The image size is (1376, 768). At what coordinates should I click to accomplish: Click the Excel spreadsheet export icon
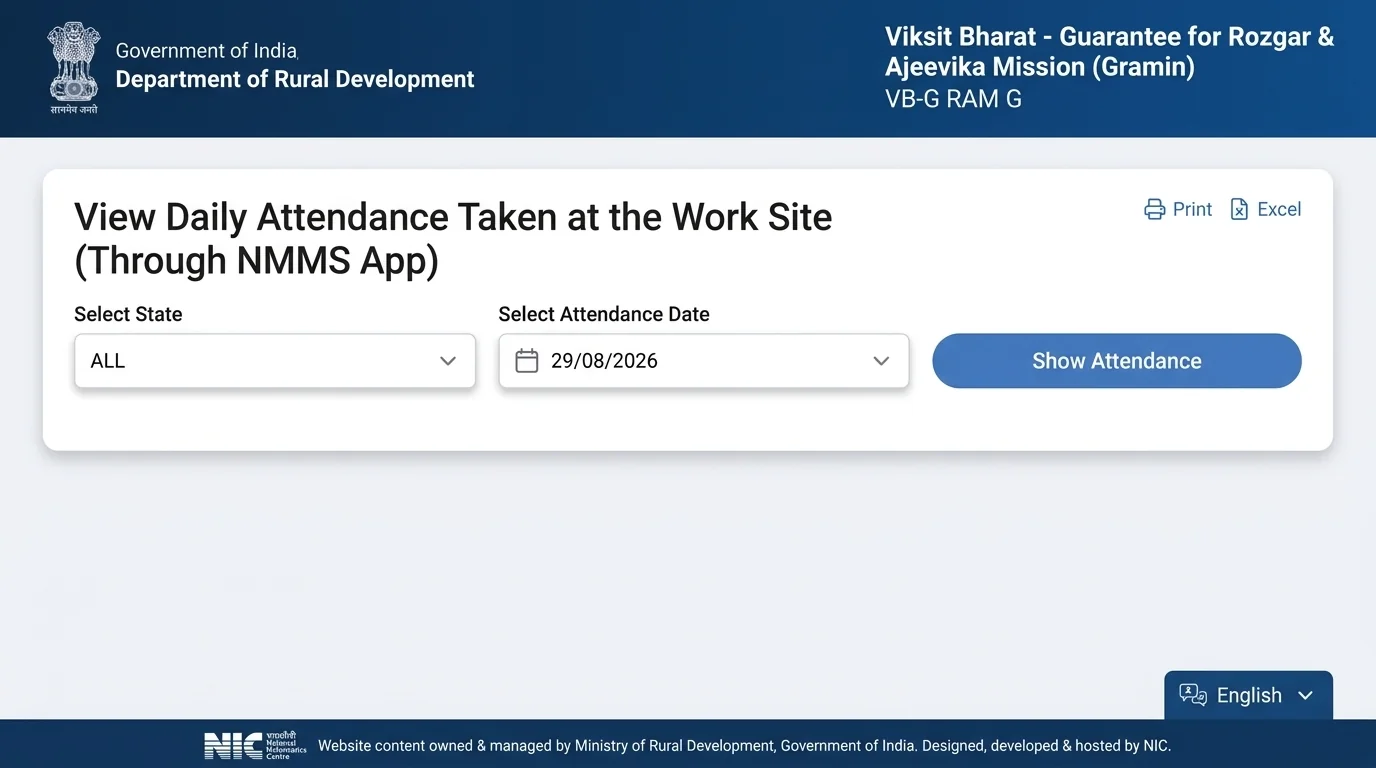pos(1239,209)
